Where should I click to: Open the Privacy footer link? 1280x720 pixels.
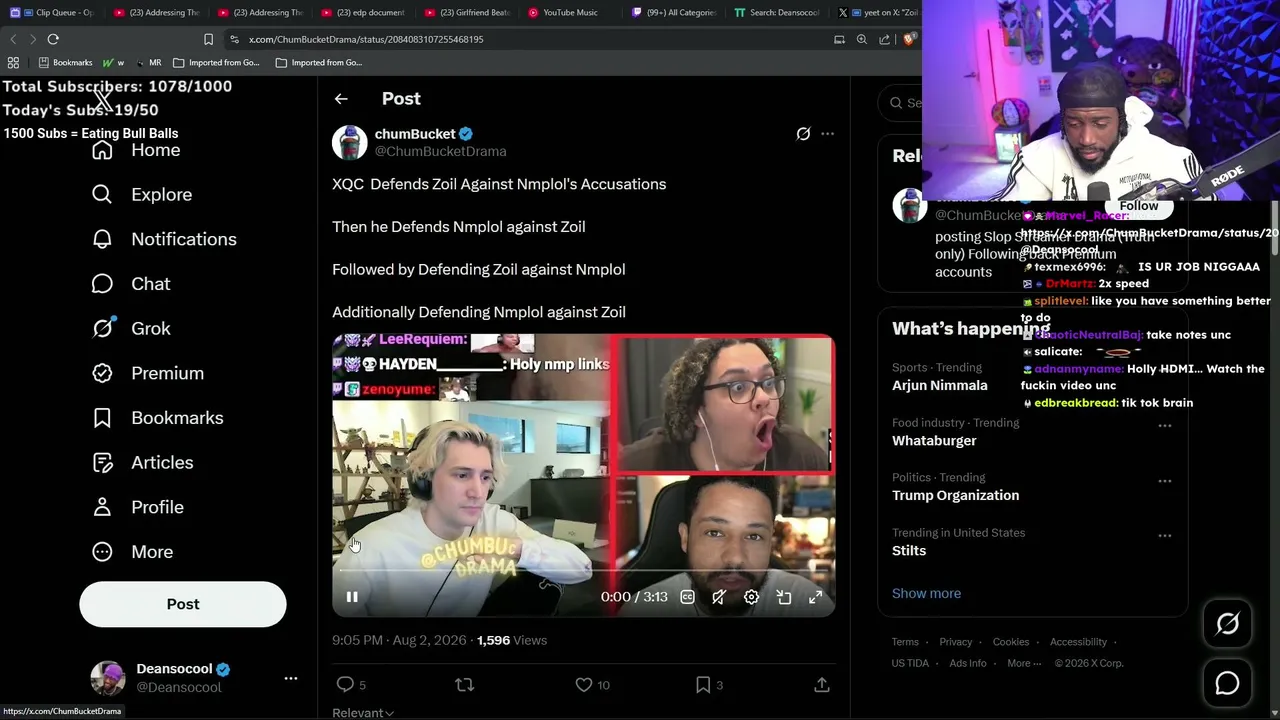click(956, 642)
